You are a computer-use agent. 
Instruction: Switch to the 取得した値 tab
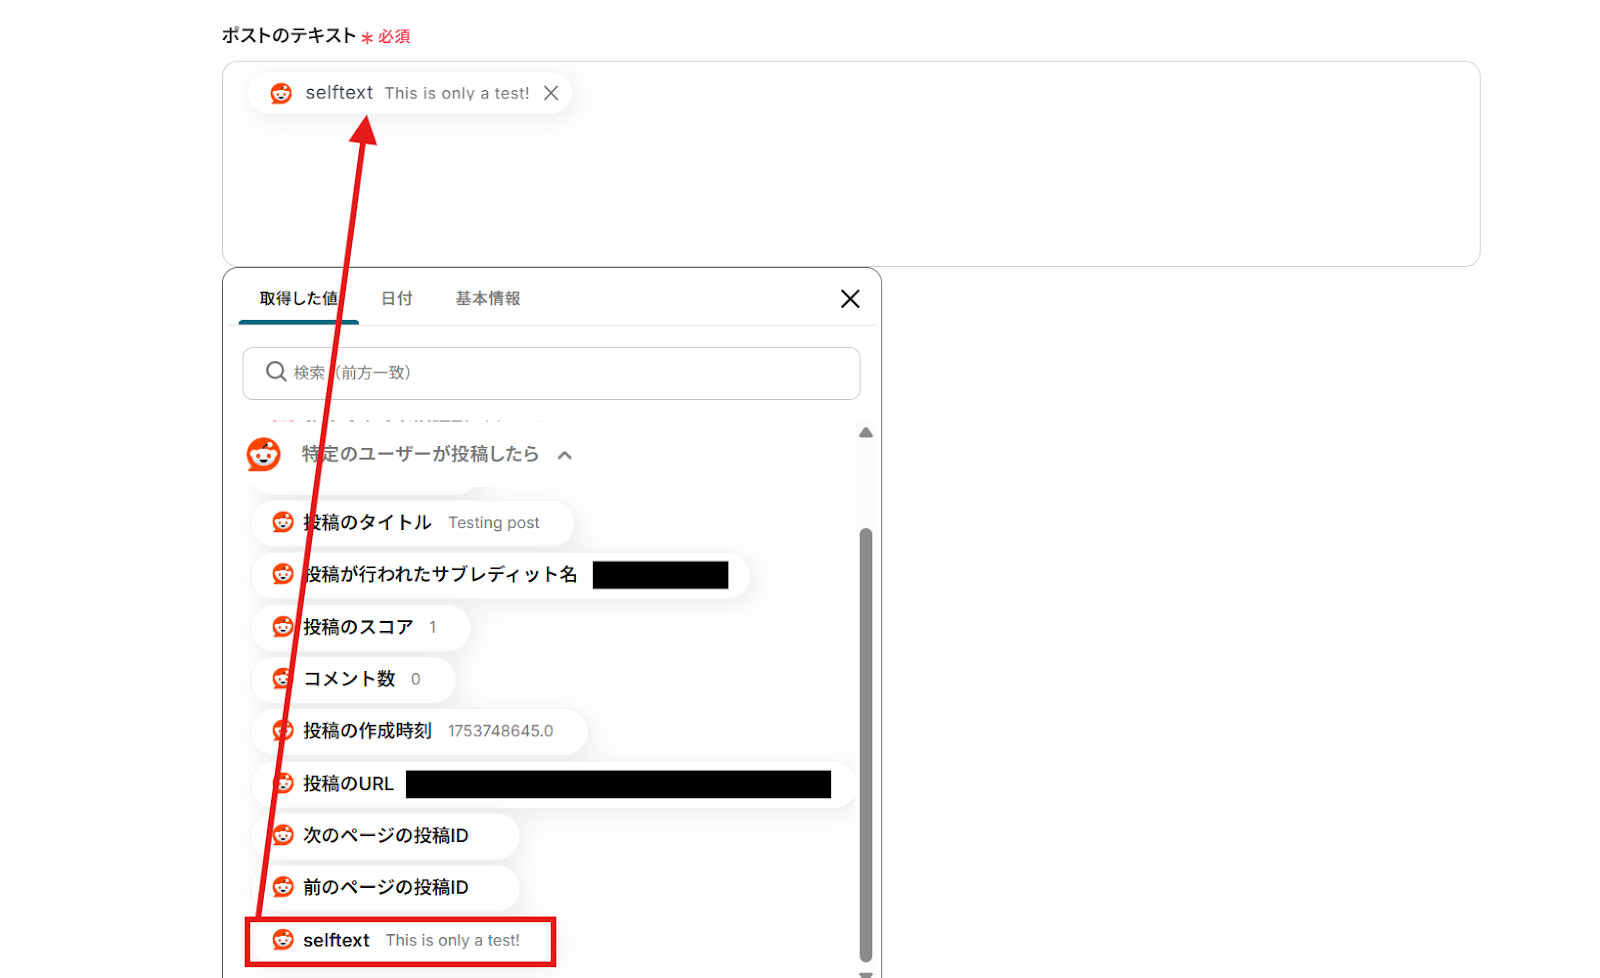tap(298, 298)
